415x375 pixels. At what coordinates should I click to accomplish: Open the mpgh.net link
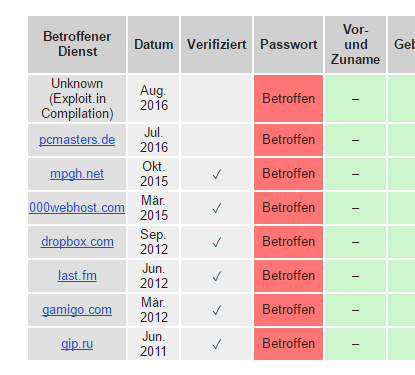click(77, 174)
